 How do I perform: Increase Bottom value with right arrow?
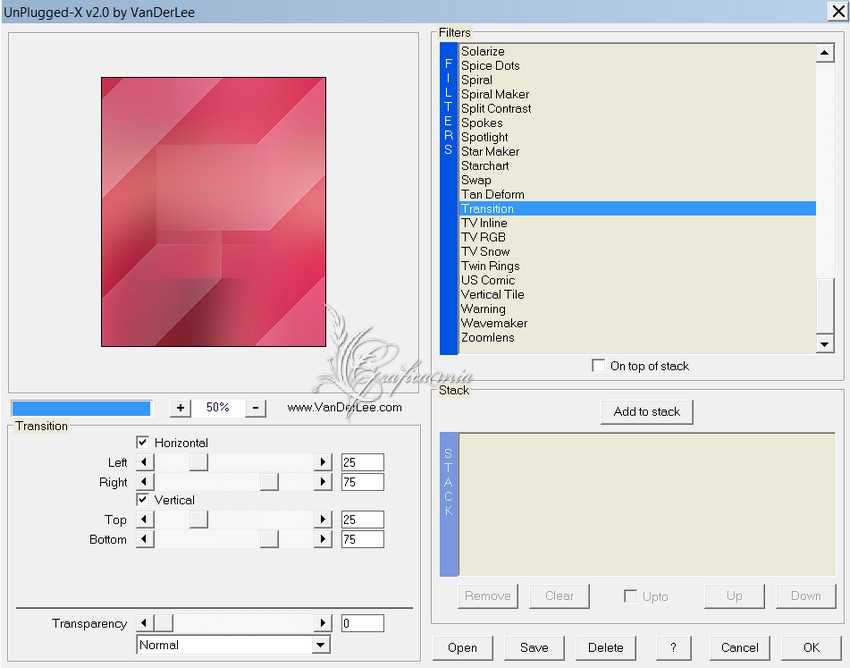pos(323,539)
